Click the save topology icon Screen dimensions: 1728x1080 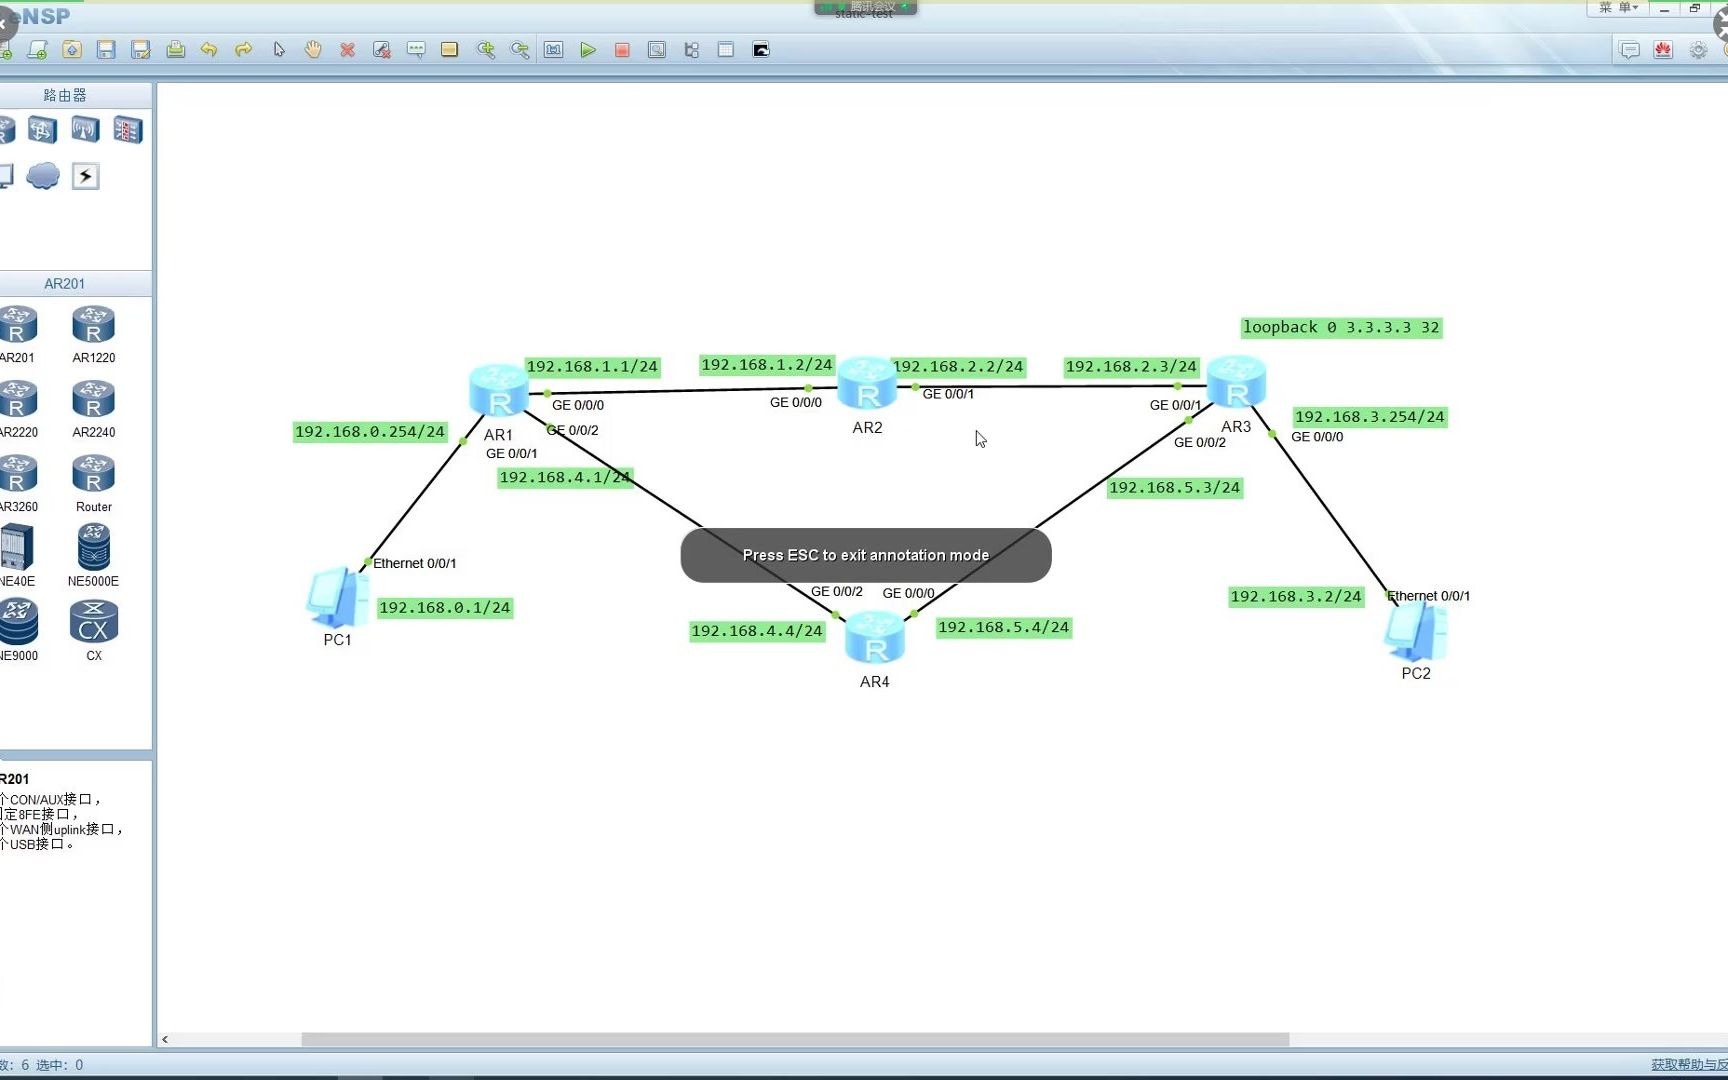click(106, 49)
